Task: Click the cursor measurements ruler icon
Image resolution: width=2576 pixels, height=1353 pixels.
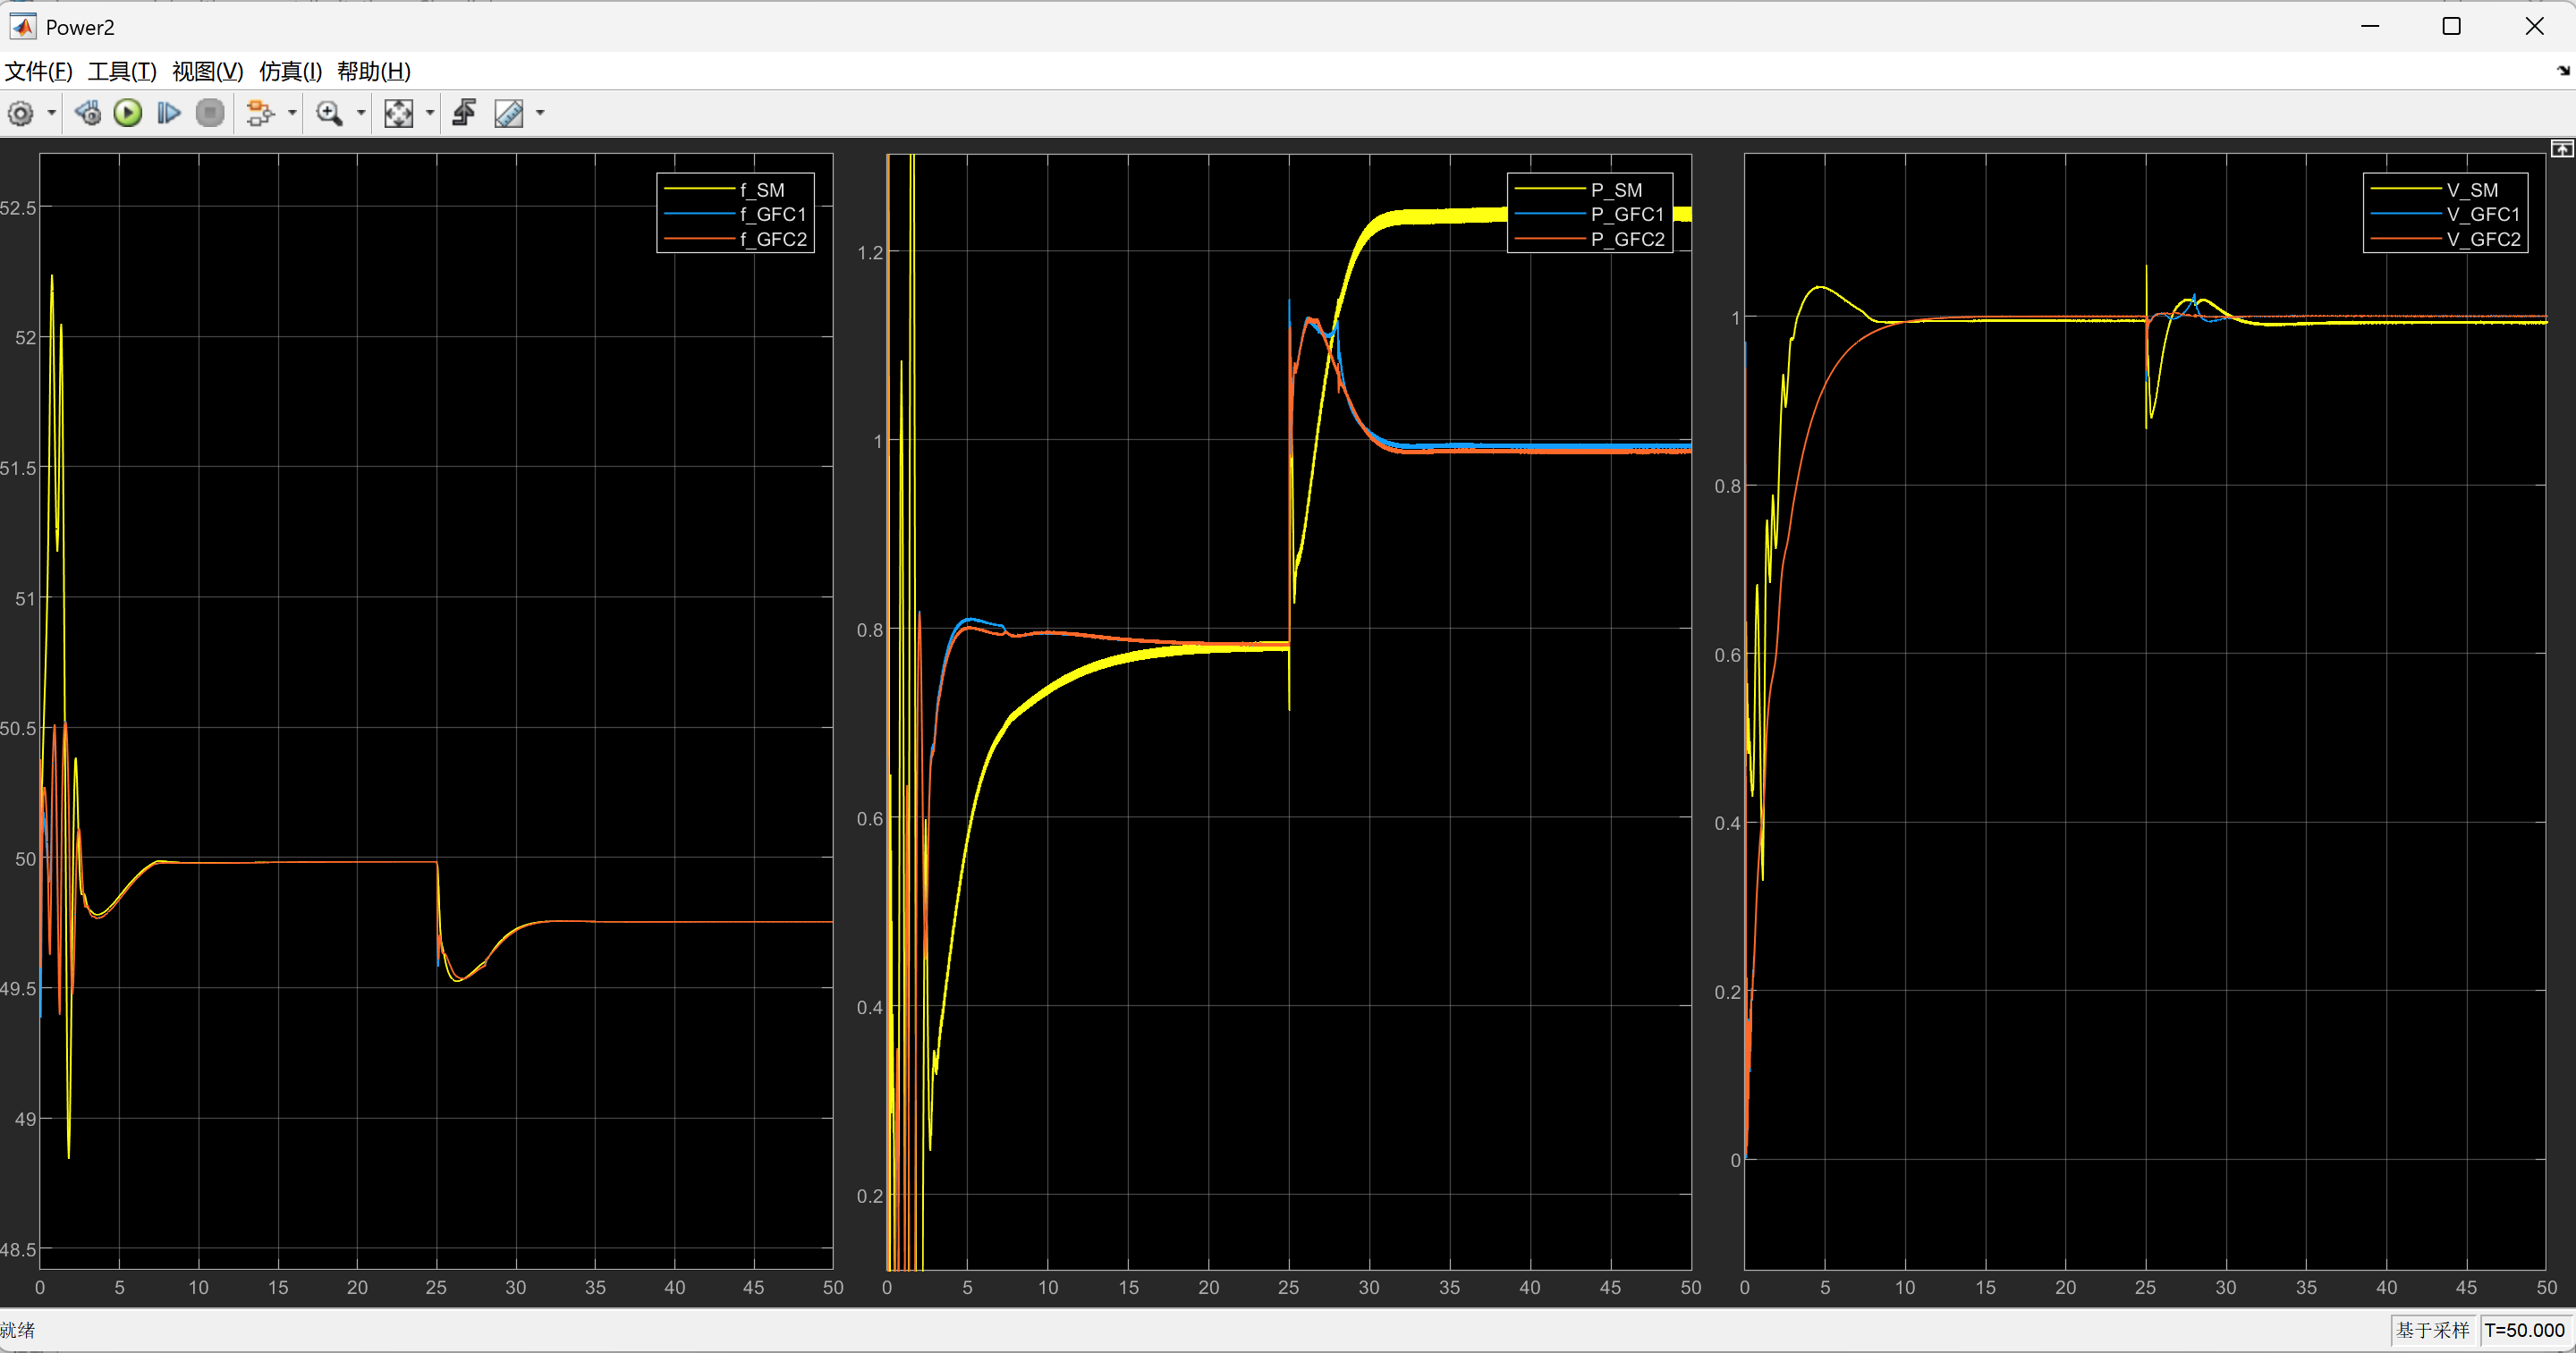Action: (x=509, y=114)
